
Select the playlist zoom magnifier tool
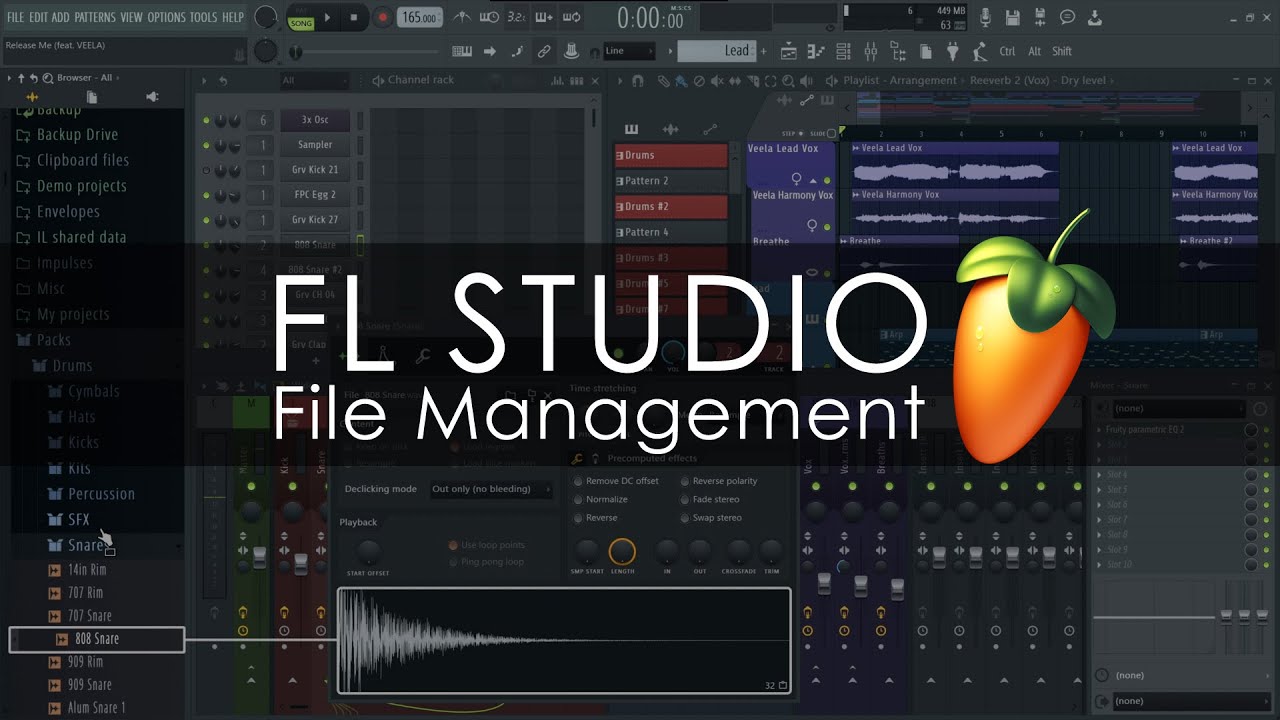[x=790, y=81]
